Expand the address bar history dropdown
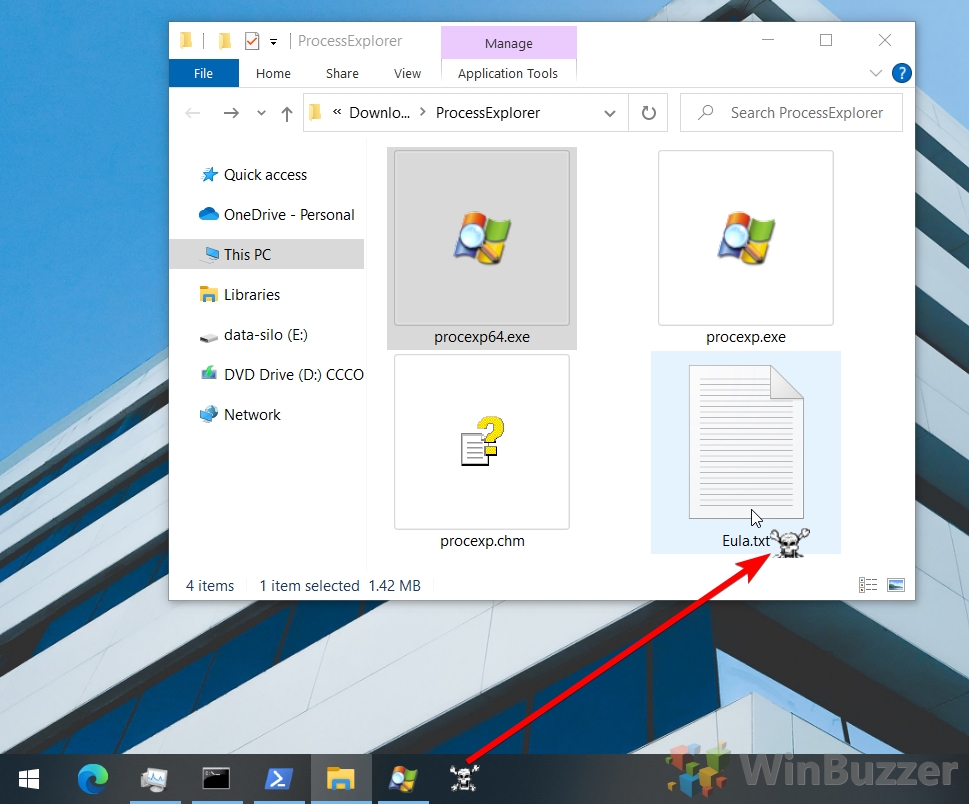This screenshot has width=969, height=804. coord(610,113)
